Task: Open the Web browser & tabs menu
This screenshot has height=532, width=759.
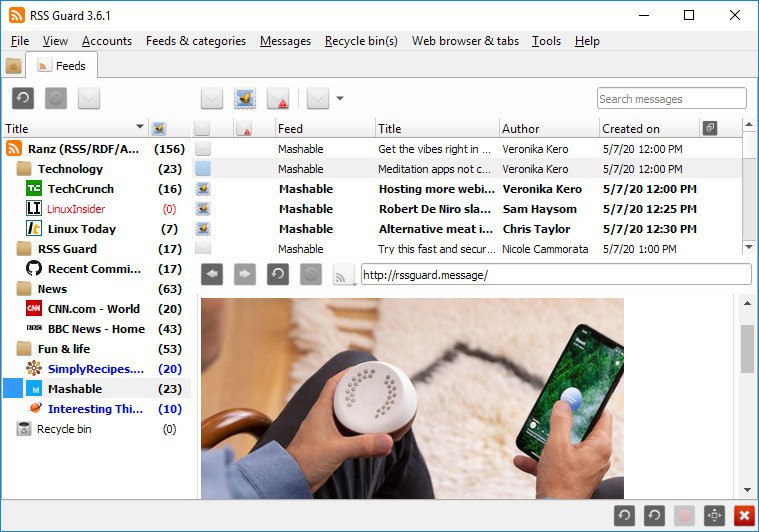Action: pos(465,41)
